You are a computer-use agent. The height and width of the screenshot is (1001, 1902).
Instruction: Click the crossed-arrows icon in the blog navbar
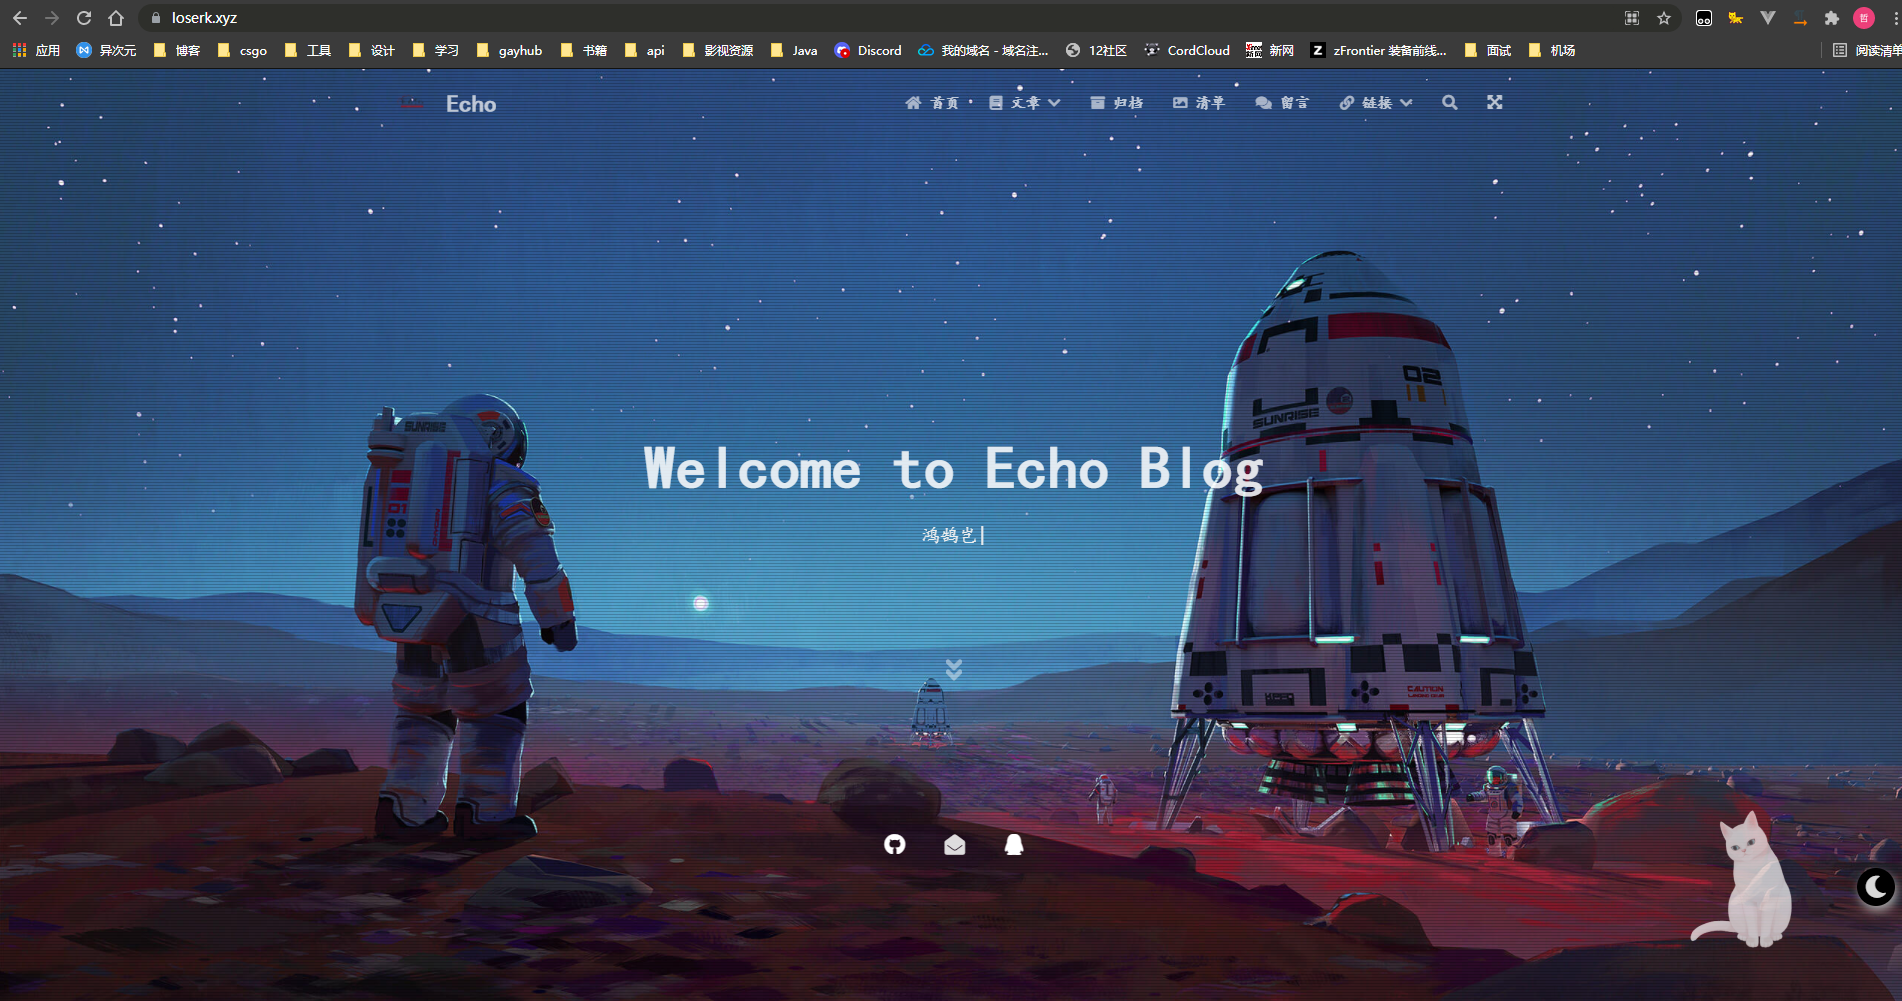1494,102
